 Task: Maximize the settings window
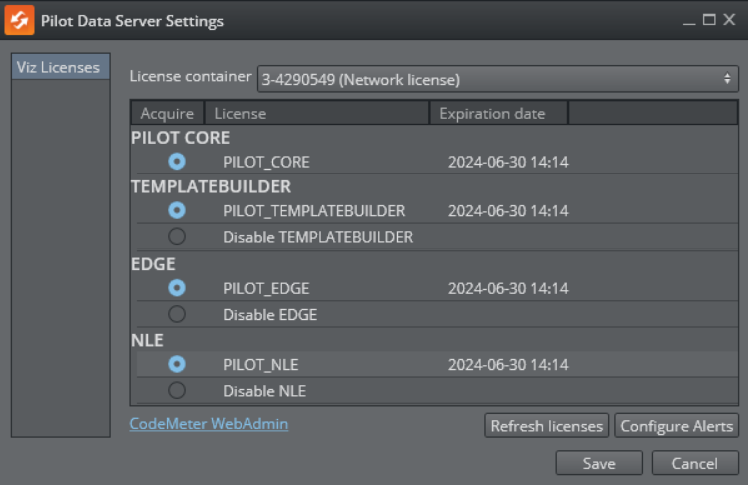tap(709, 20)
